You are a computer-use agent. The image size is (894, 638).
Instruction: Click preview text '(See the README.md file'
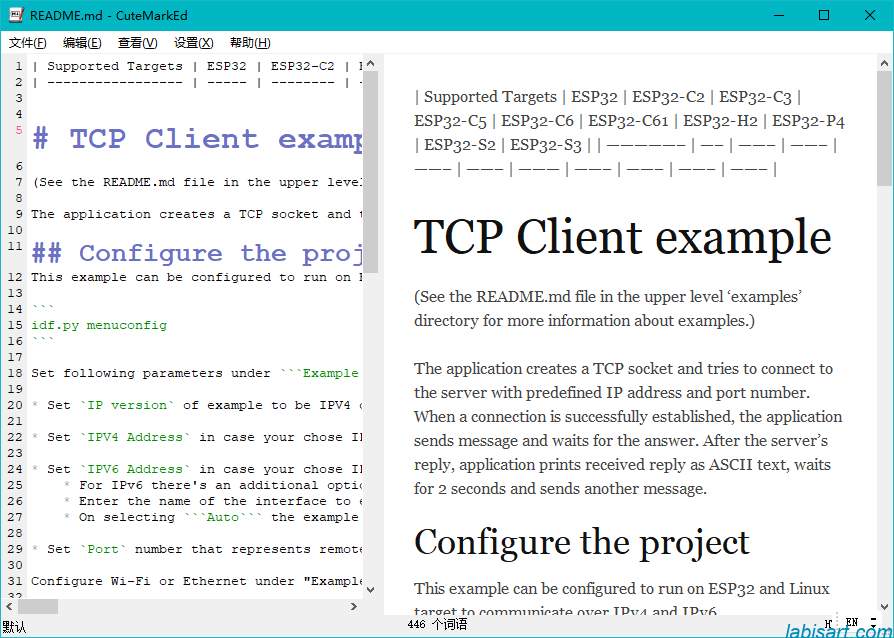tap(608, 308)
